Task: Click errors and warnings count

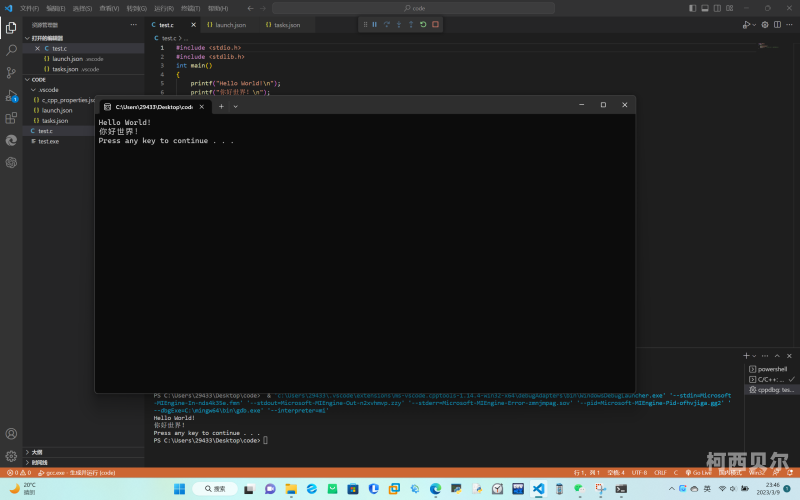Action: [19, 473]
